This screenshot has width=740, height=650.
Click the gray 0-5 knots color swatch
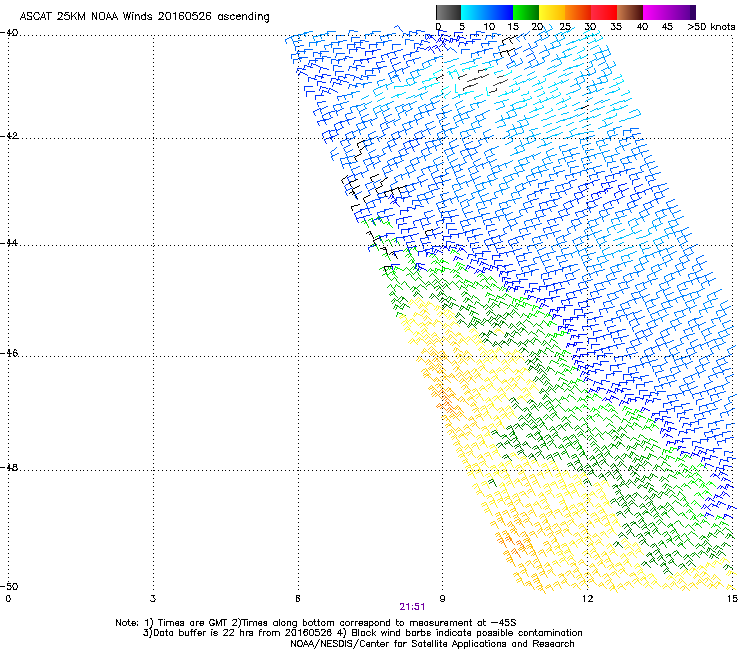(x=448, y=12)
